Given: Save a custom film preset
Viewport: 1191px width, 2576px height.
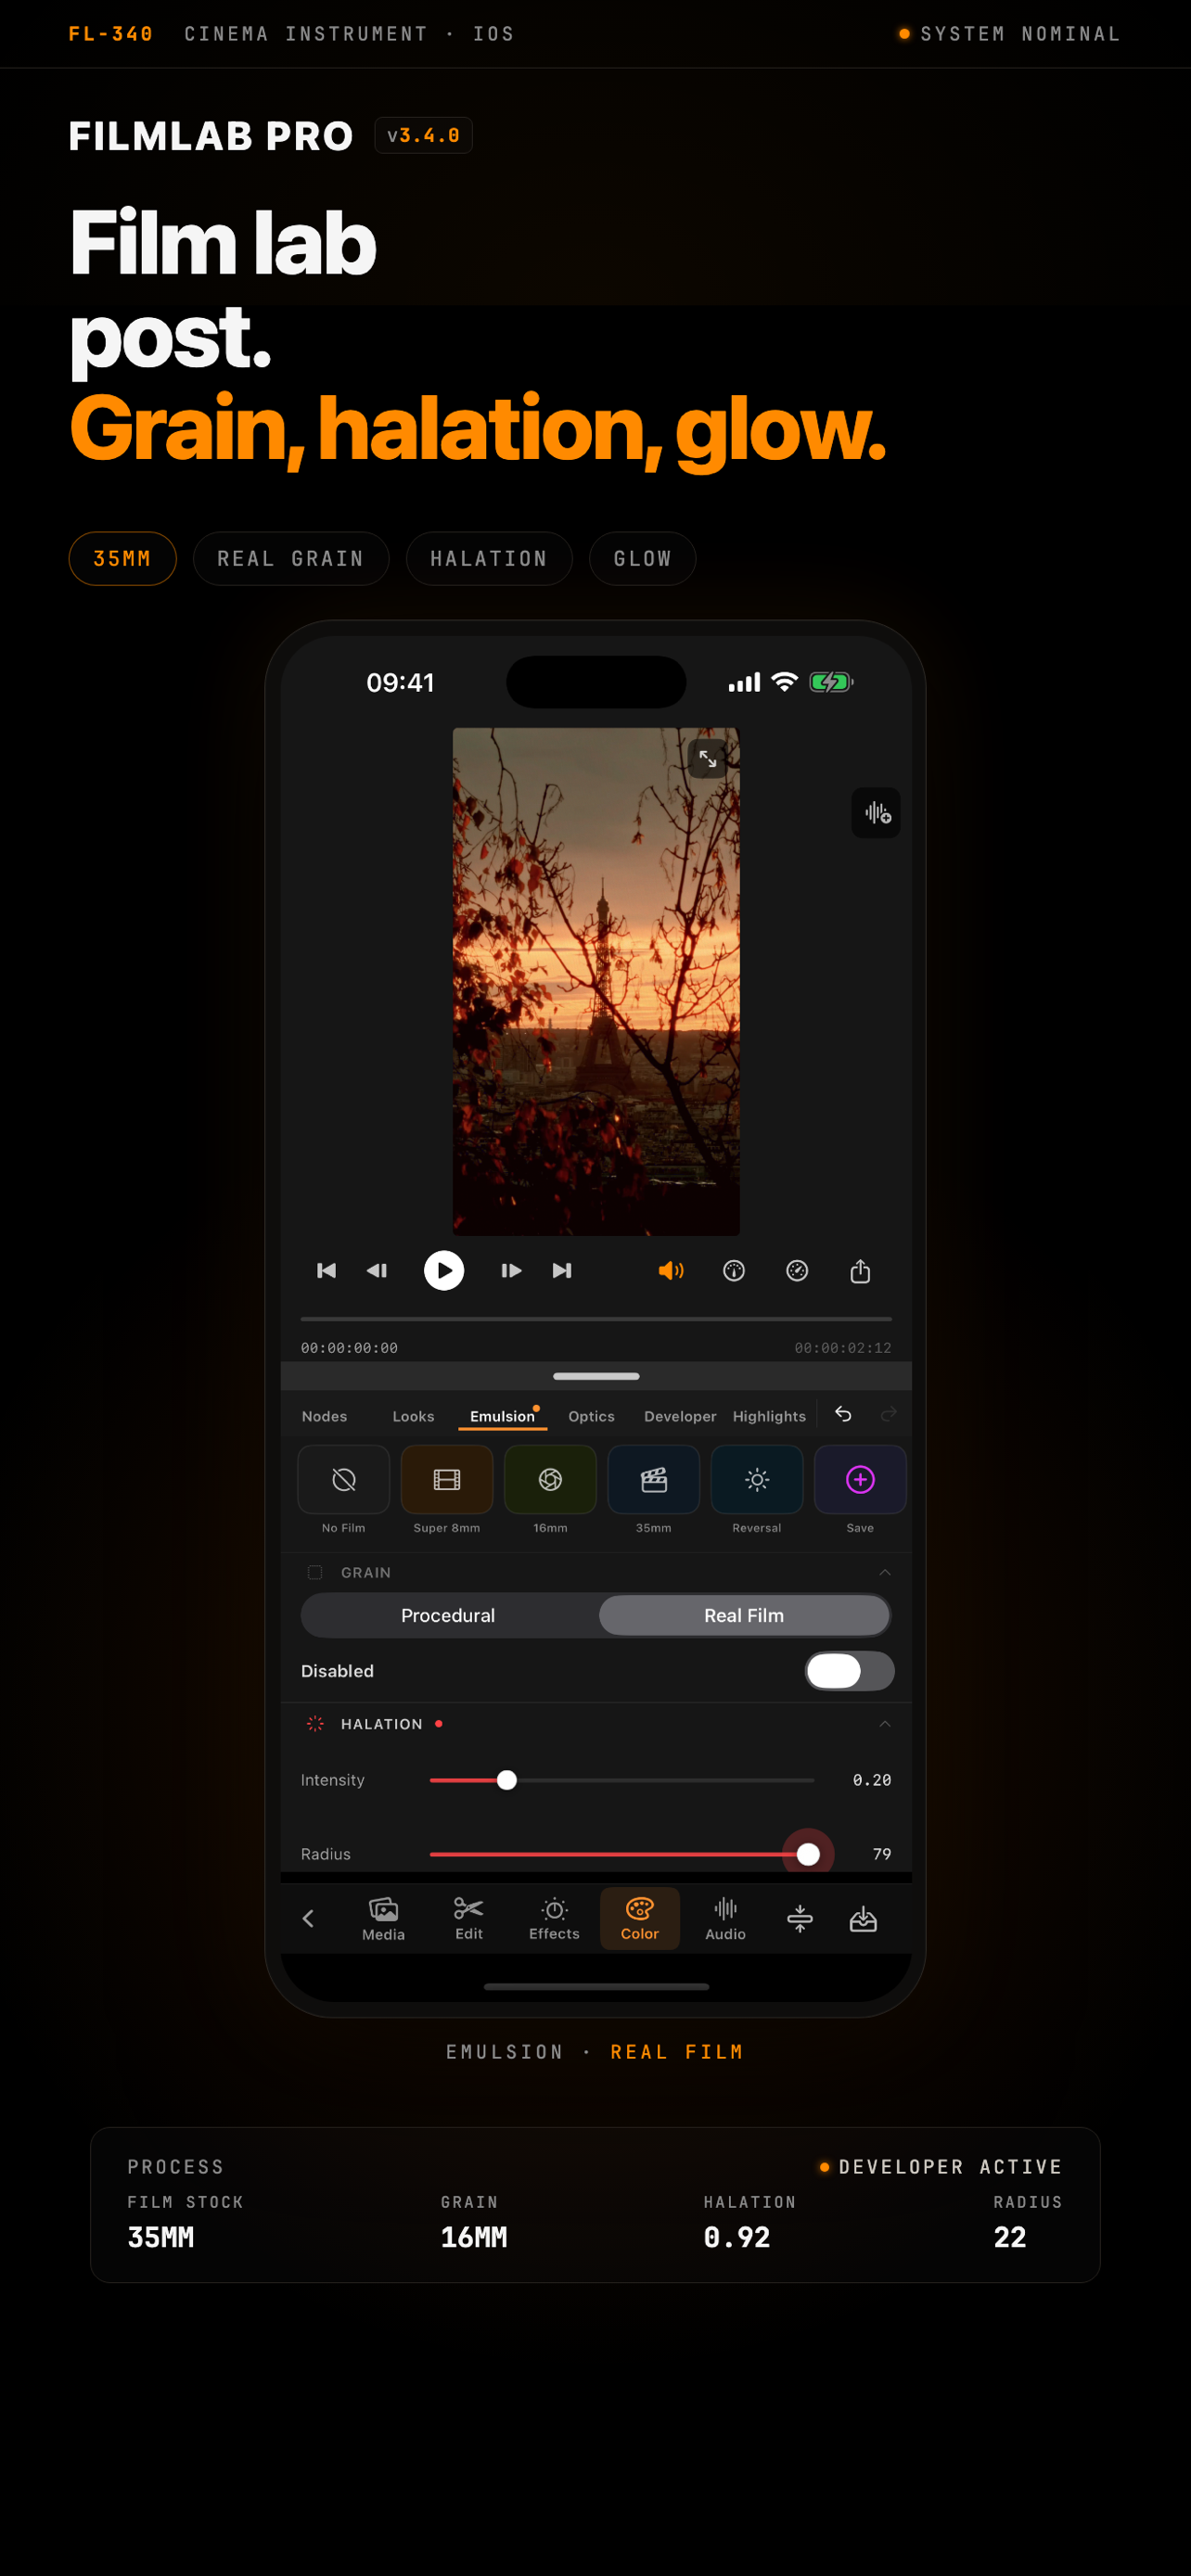Looking at the screenshot, I should pyautogui.click(x=860, y=1479).
